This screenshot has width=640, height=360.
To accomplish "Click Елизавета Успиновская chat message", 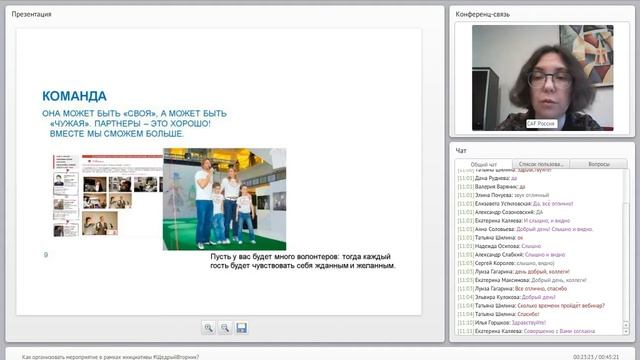I will [515, 203].
